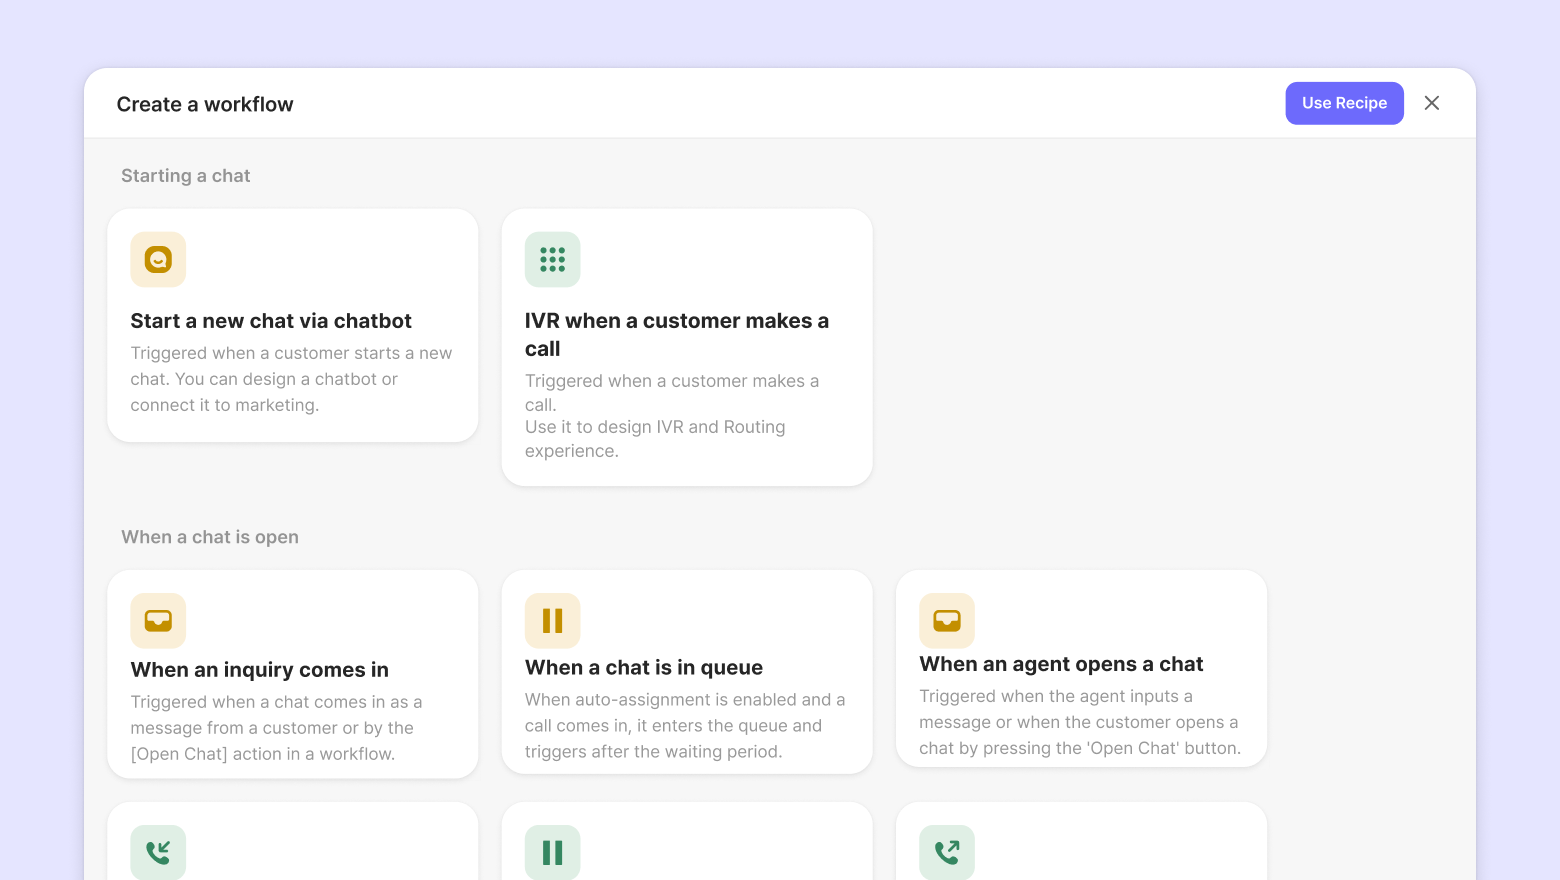Select 'Start a new chat via chatbot' title
The image size is (1560, 880).
[271, 321]
